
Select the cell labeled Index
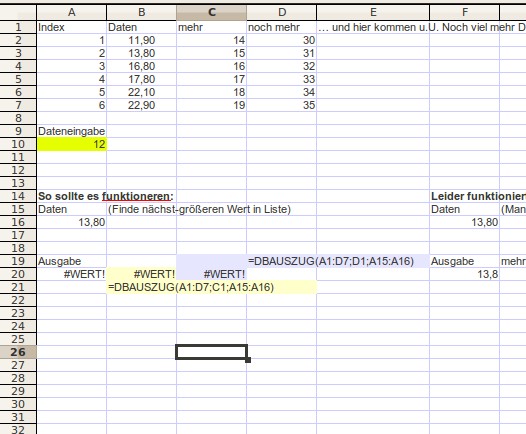coord(72,27)
